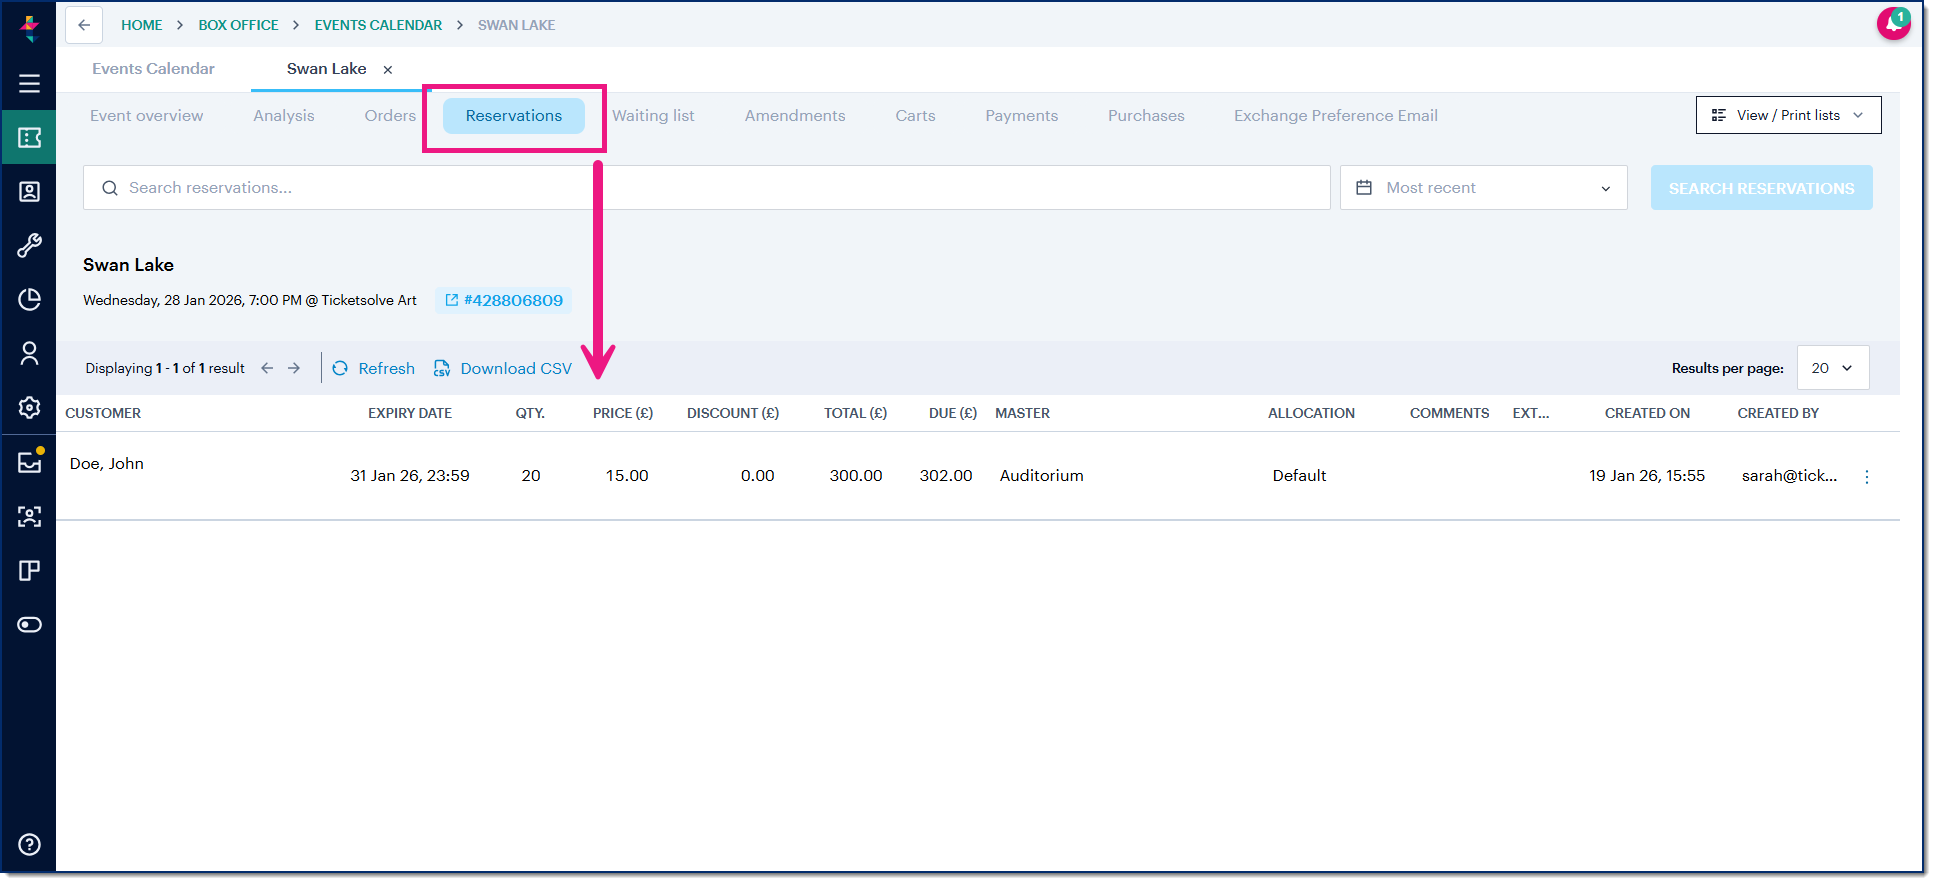Open the Most recent sort dropdown
This screenshot has height=883, width=1934.
click(1484, 188)
